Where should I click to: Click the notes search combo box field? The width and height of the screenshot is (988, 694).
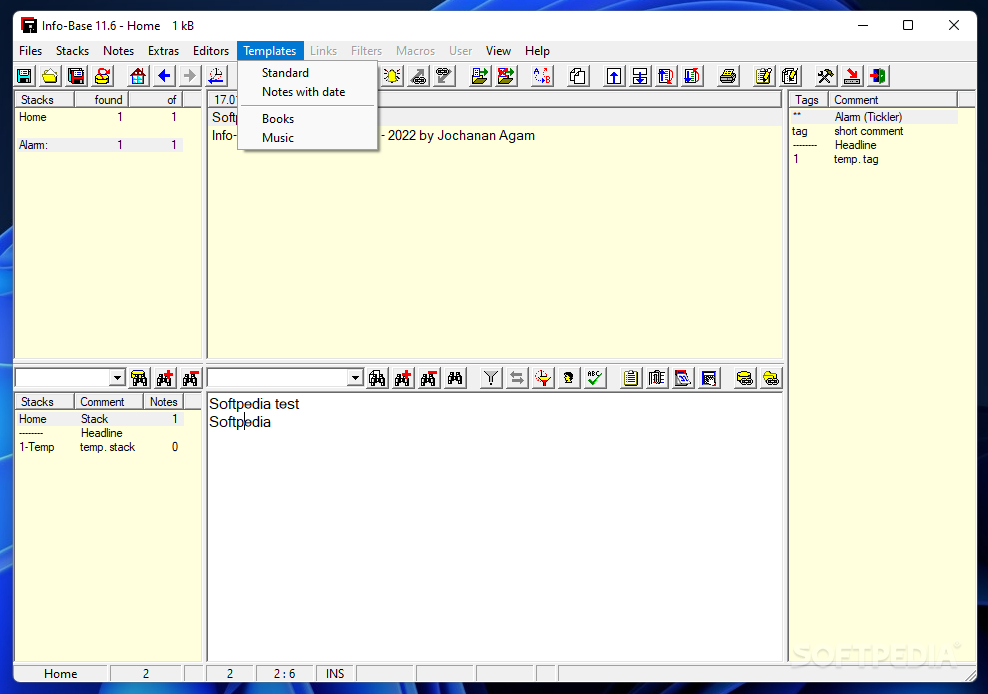point(278,378)
